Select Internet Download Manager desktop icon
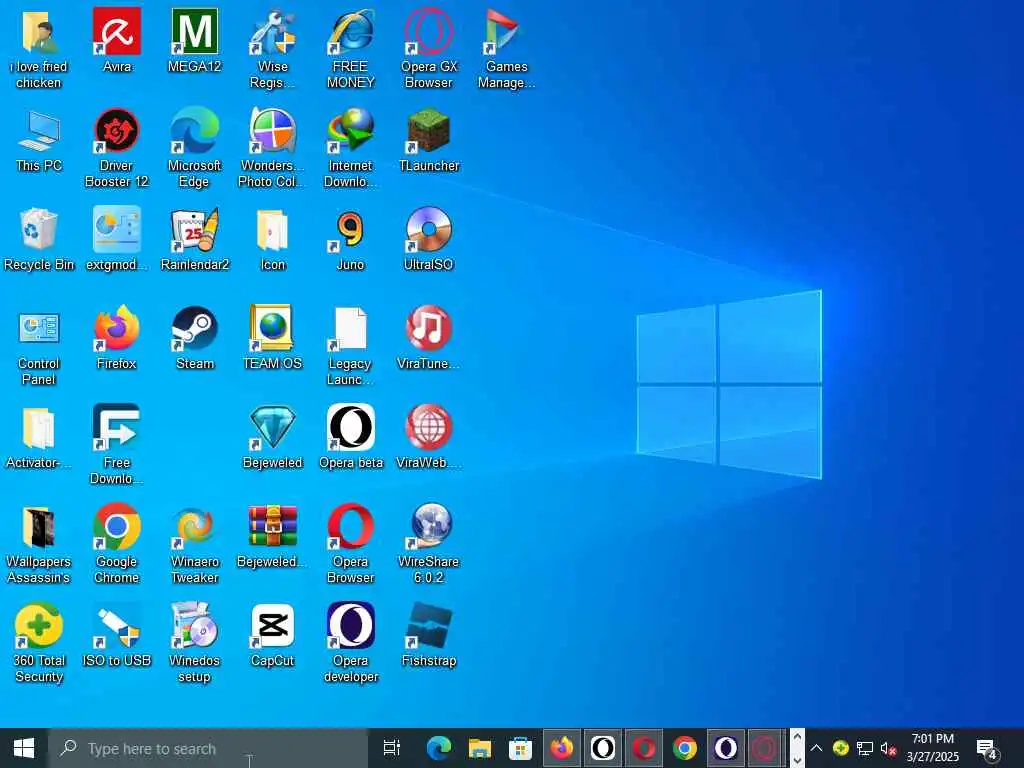 coord(351,148)
